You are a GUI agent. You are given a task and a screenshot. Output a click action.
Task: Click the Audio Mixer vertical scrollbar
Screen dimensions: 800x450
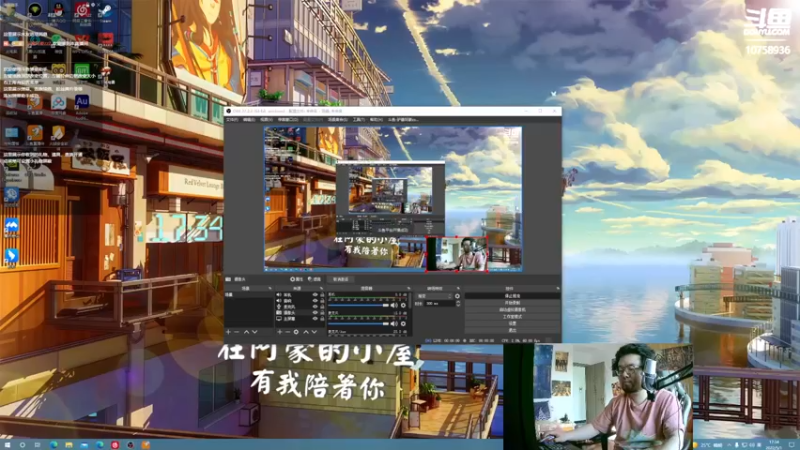[x=410, y=301]
